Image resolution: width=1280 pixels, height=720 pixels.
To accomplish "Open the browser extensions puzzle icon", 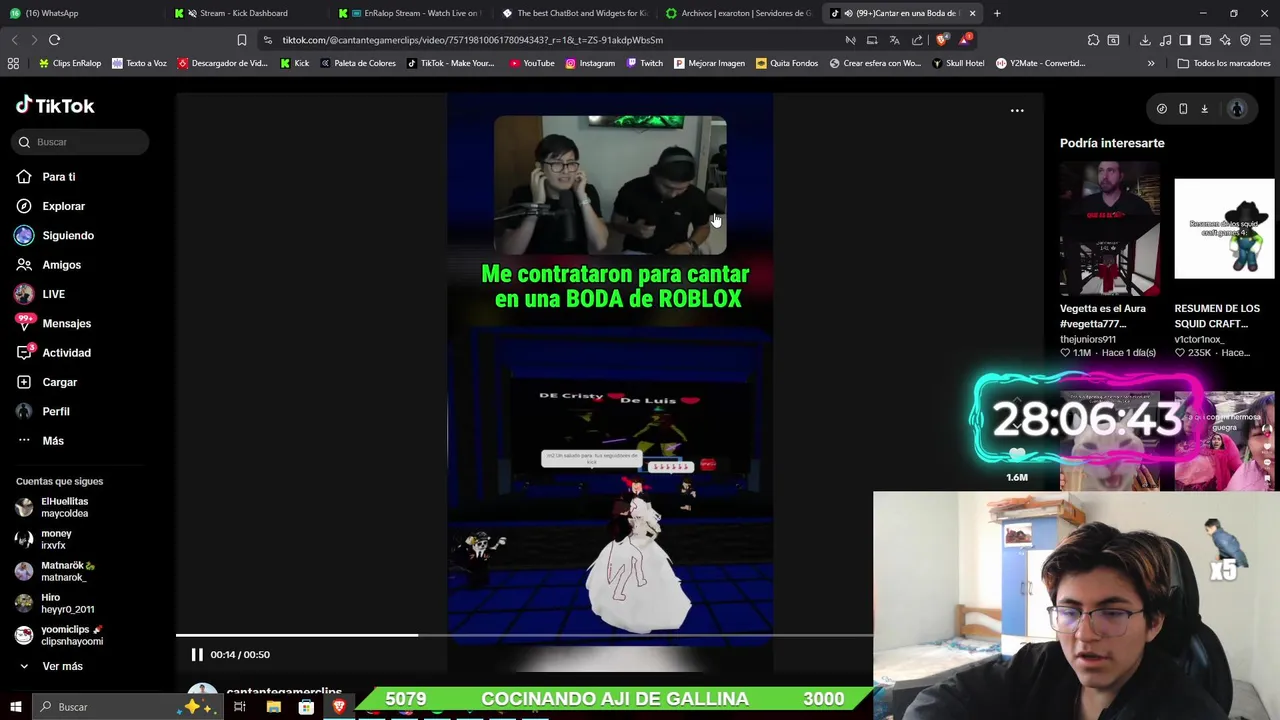I will click(x=1093, y=40).
